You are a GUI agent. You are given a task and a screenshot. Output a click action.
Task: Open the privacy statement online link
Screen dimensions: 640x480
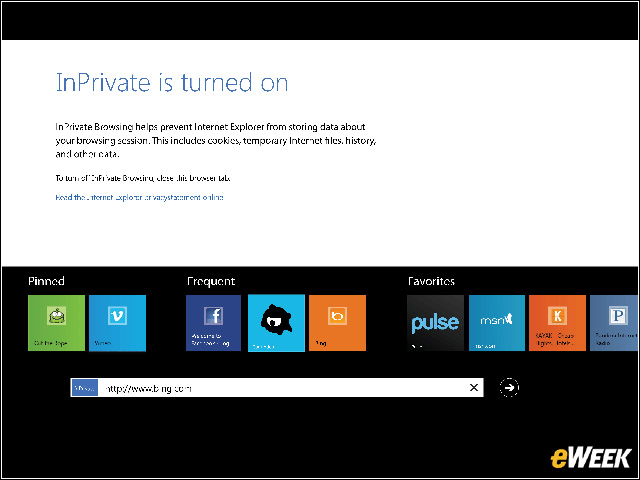139,198
